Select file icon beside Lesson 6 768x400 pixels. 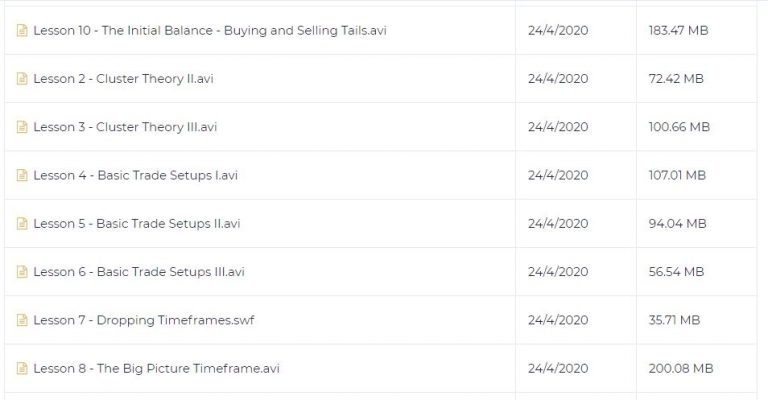coord(22,272)
